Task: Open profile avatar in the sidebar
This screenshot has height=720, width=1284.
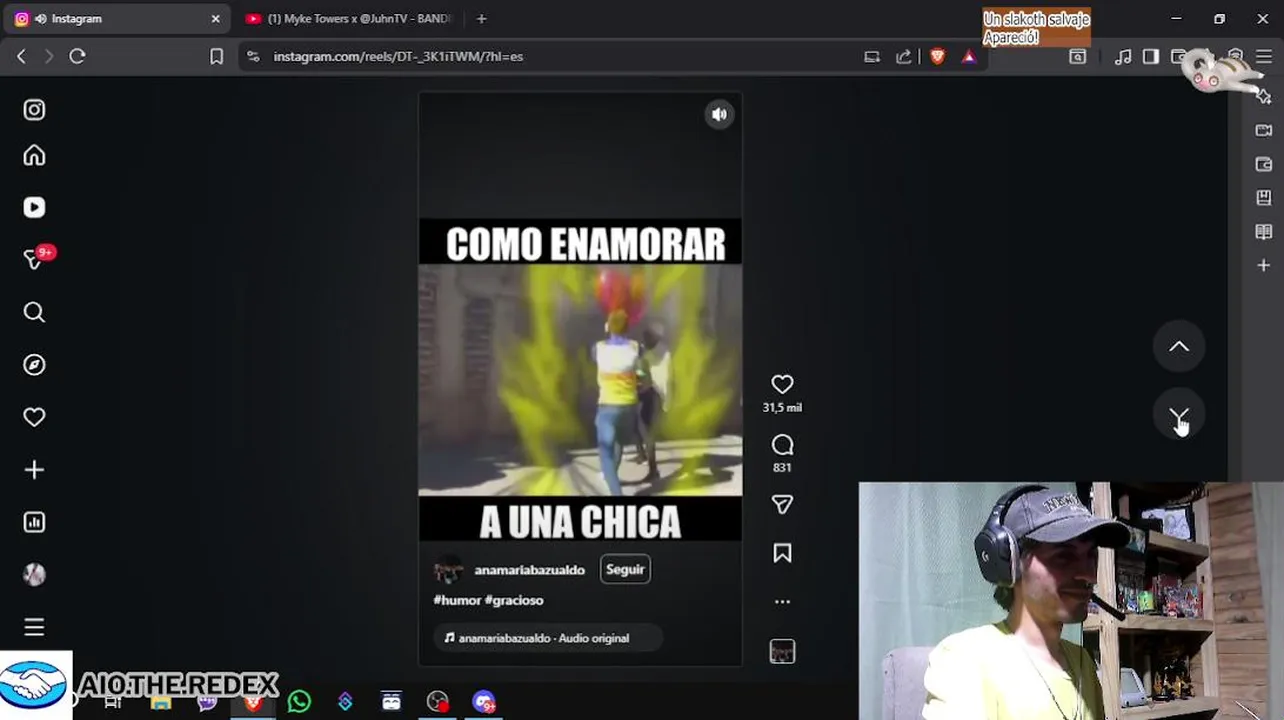Action: tap(34, 574)
